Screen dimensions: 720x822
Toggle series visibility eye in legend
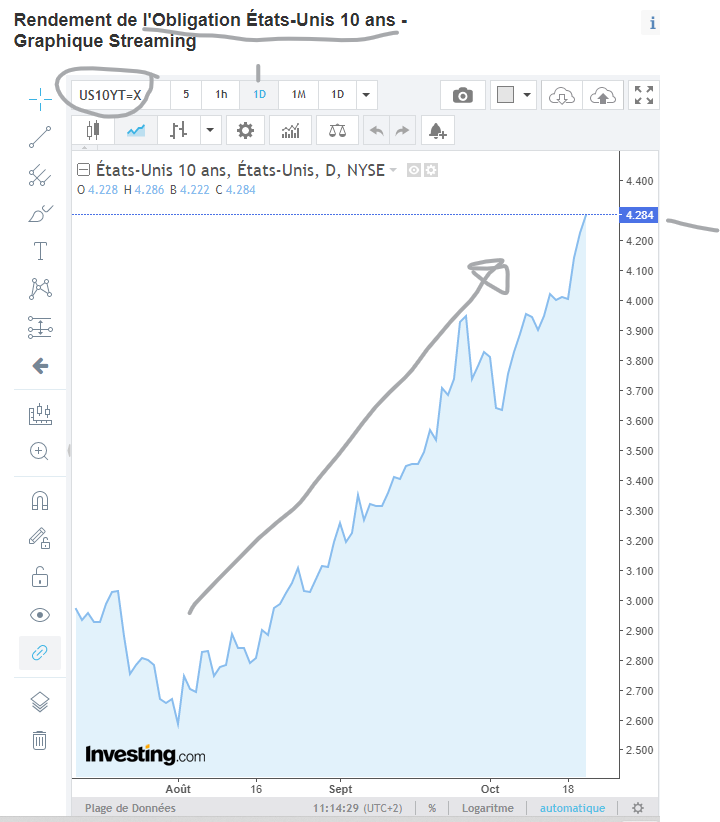414,170
